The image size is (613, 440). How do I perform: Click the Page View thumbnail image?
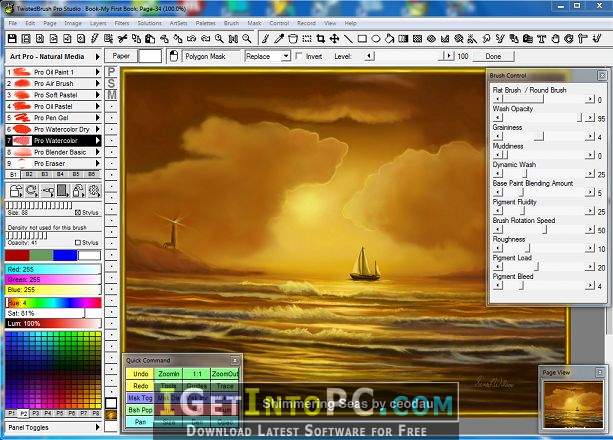(x=573, y=405)
